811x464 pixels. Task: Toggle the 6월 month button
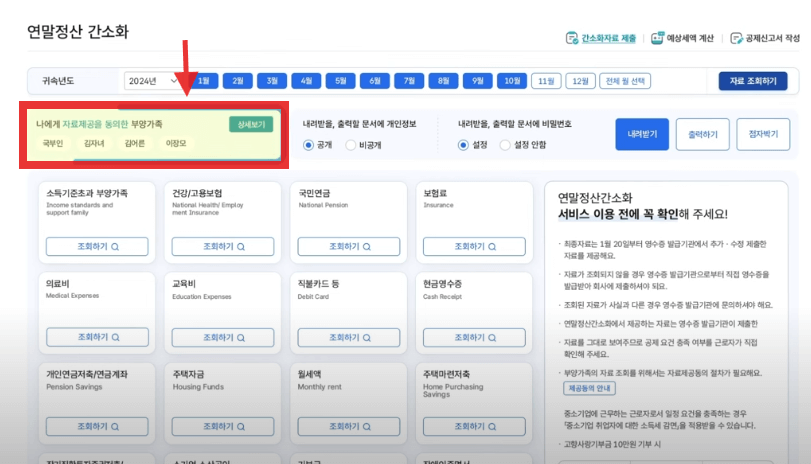pos(375,81)
